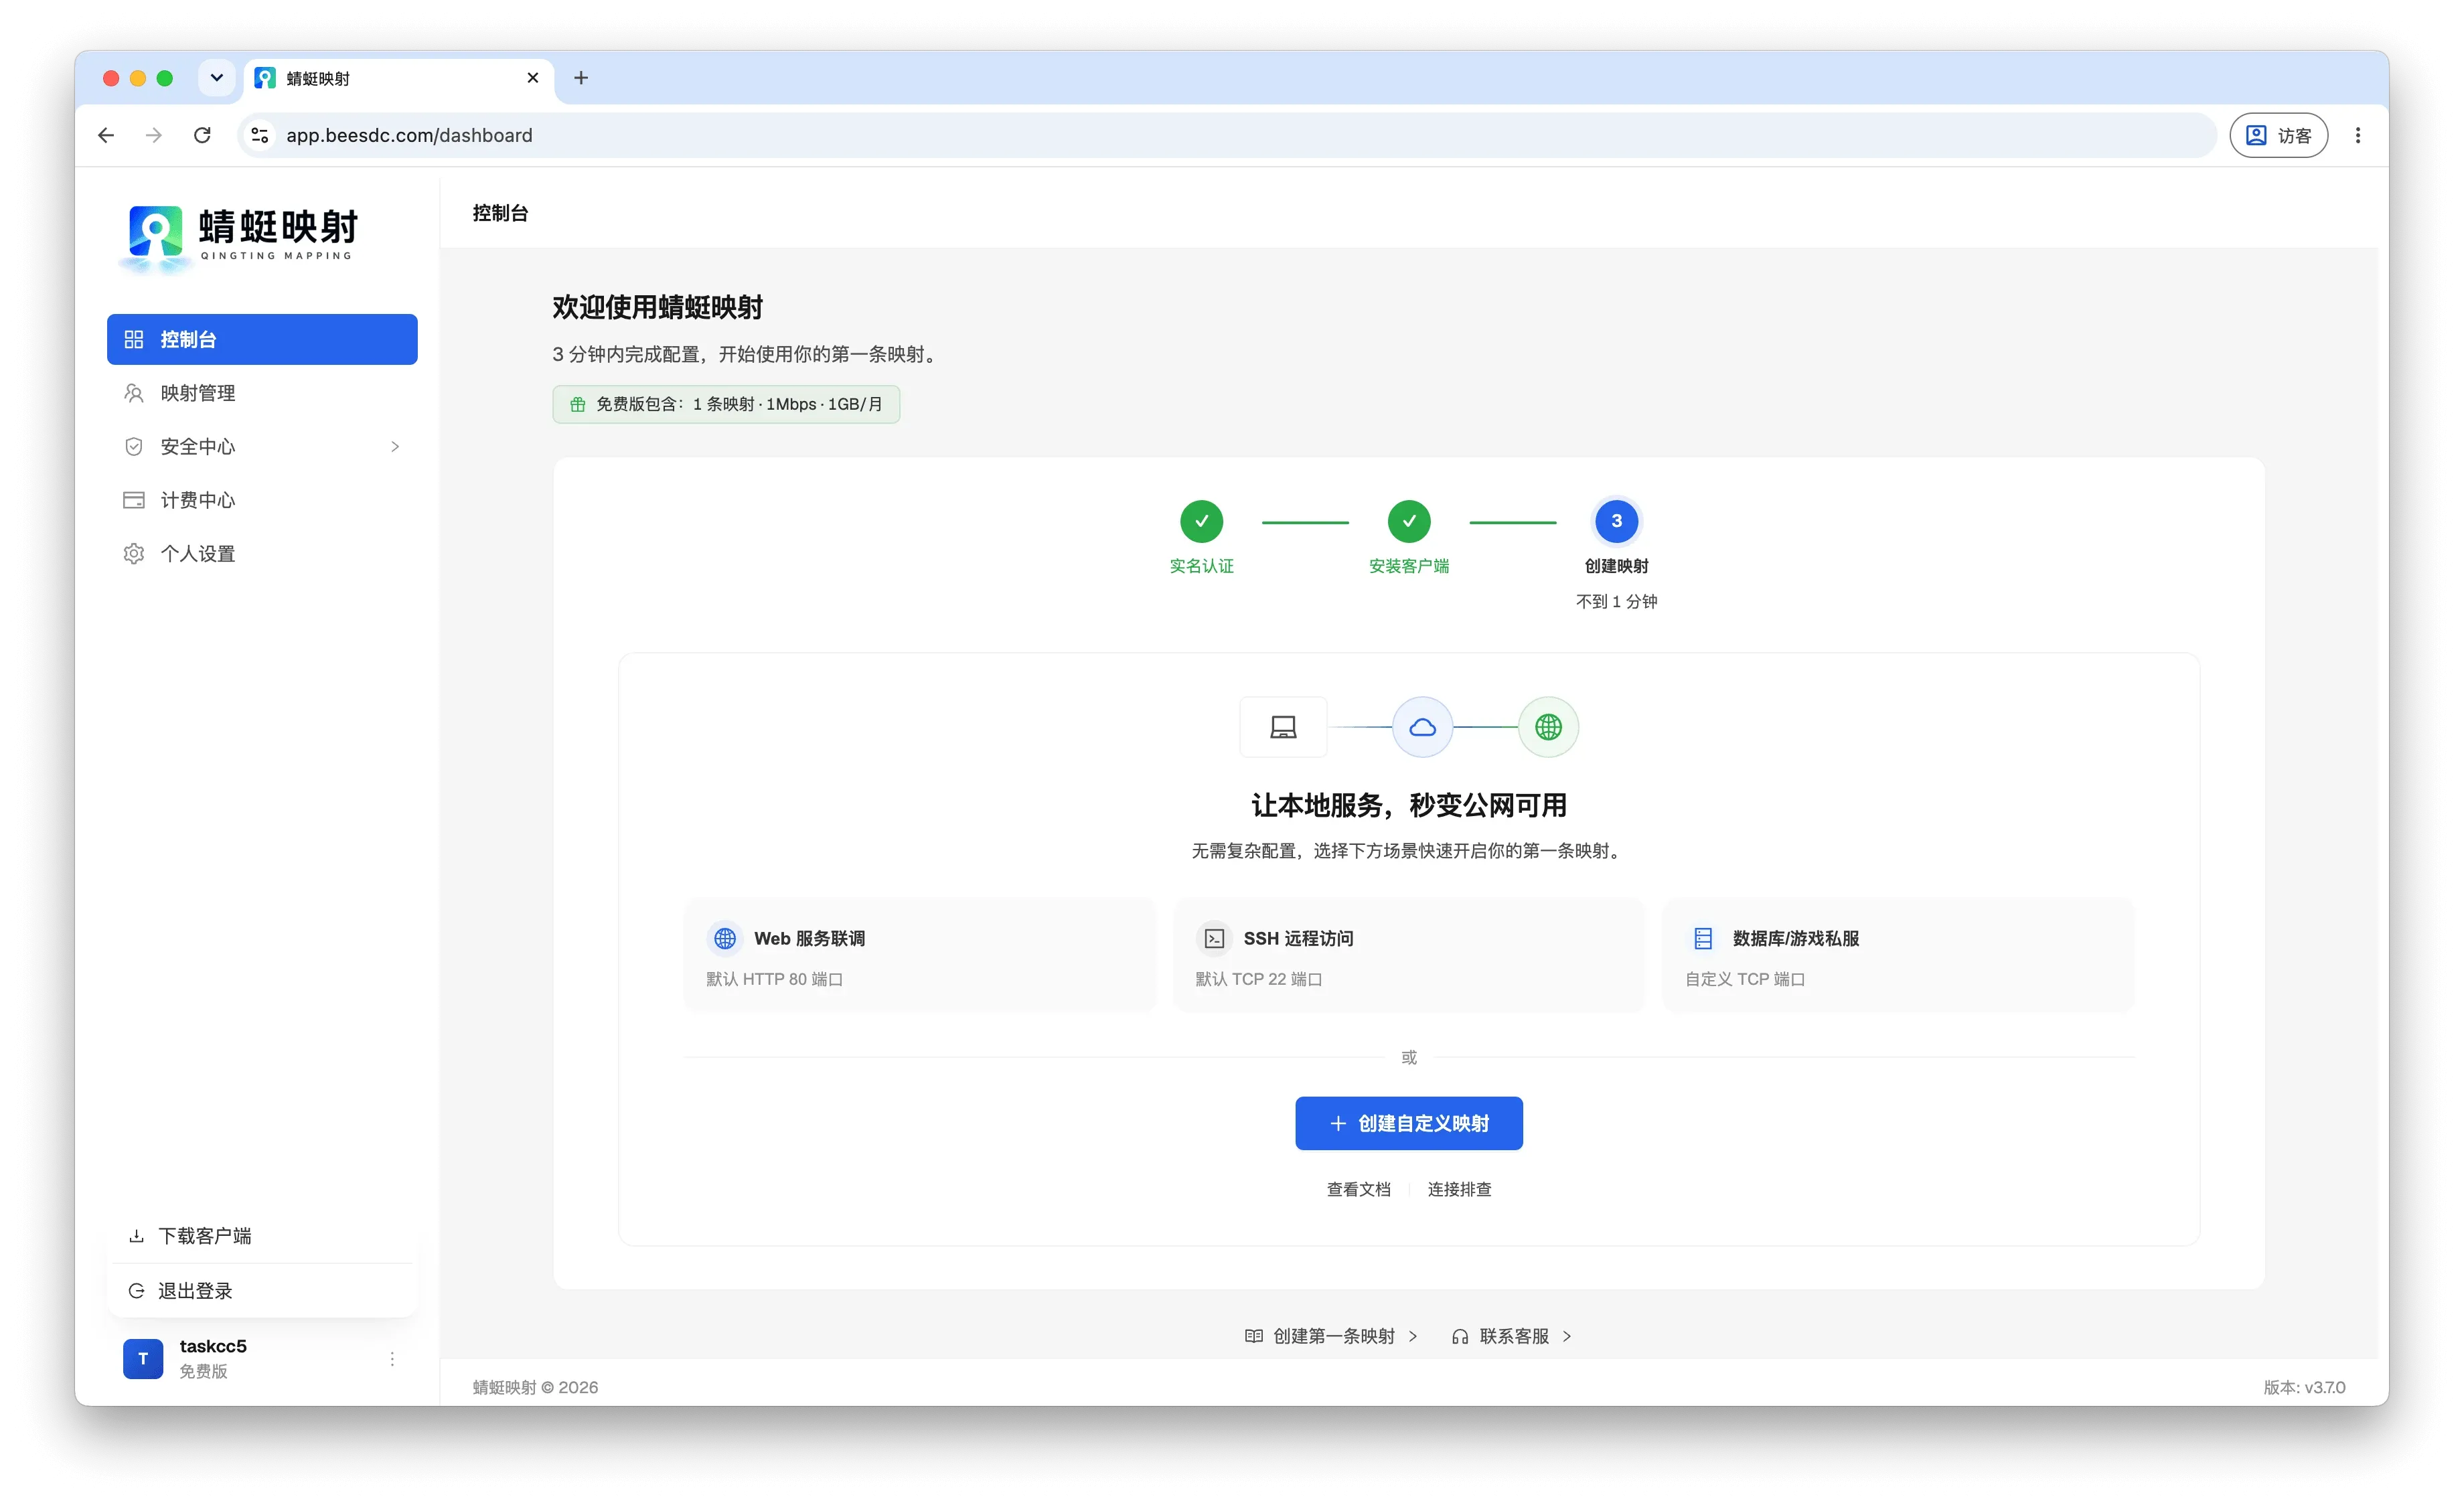Click the cloud icon in the diagram

pyautogui.click(x=1422, y=727)
